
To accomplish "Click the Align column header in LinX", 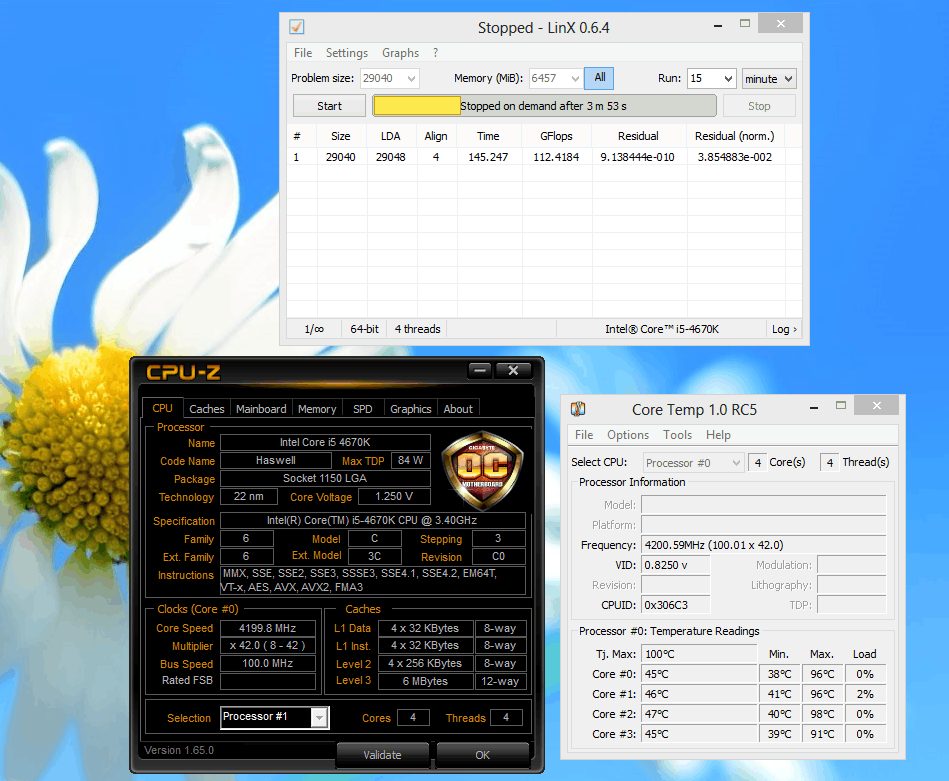I will pos(436,136).
